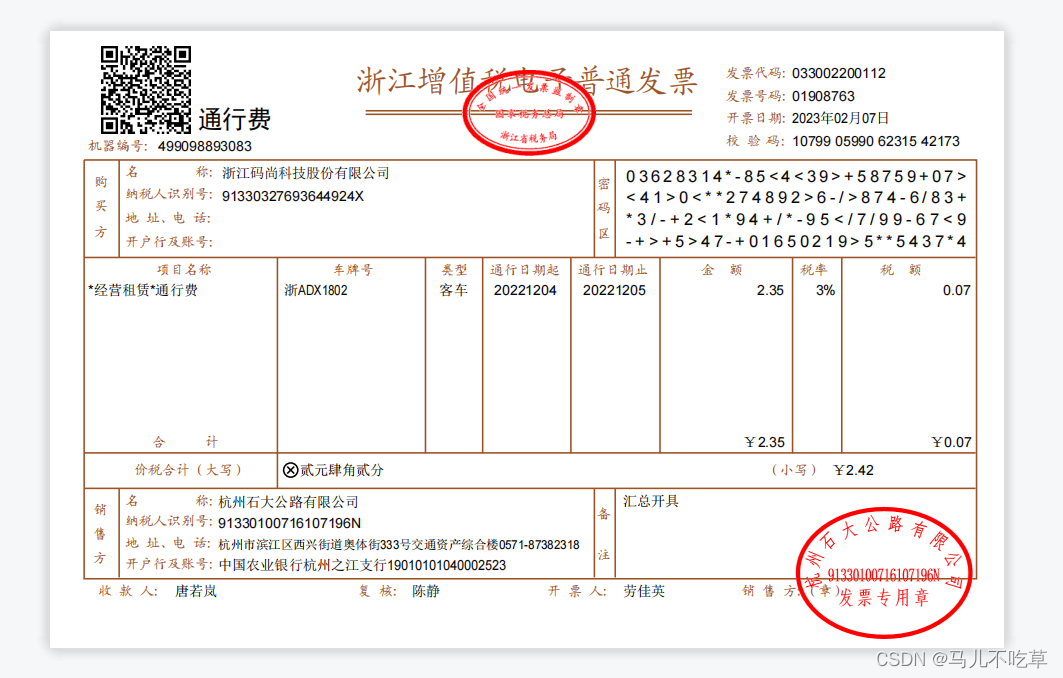Screen dimensions: 1063x678
Task: Click seller bank account 中国农业银行杭州之江支行
Action: [302, 565]
